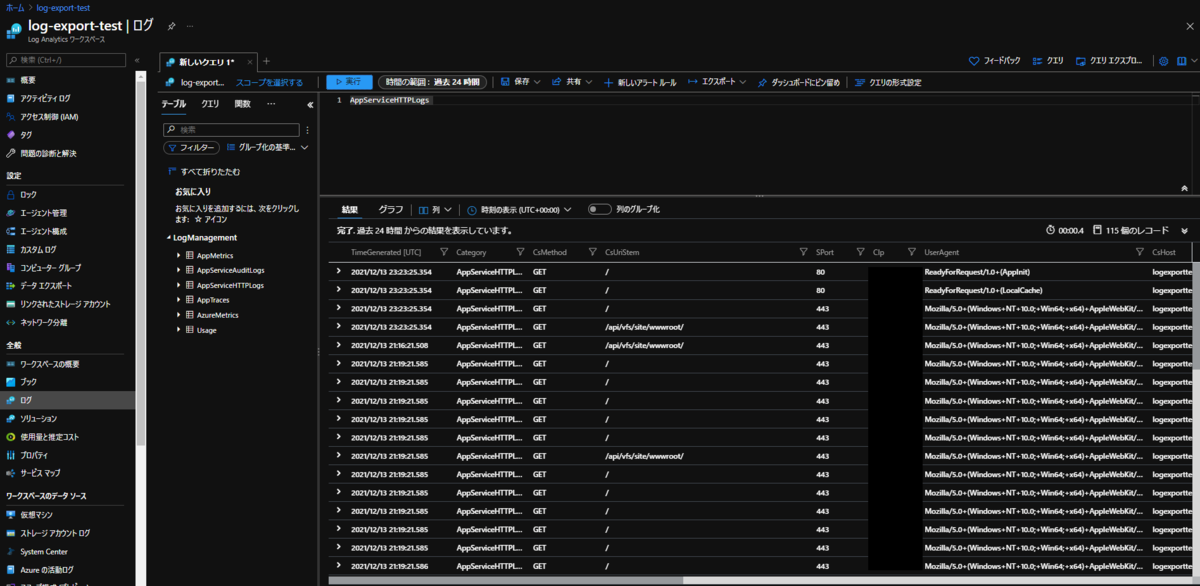Collapse the query editor with double chevron
The height and width of the screenshot is (586, 1200).
pyautogui.click(x=1184, y=188)
